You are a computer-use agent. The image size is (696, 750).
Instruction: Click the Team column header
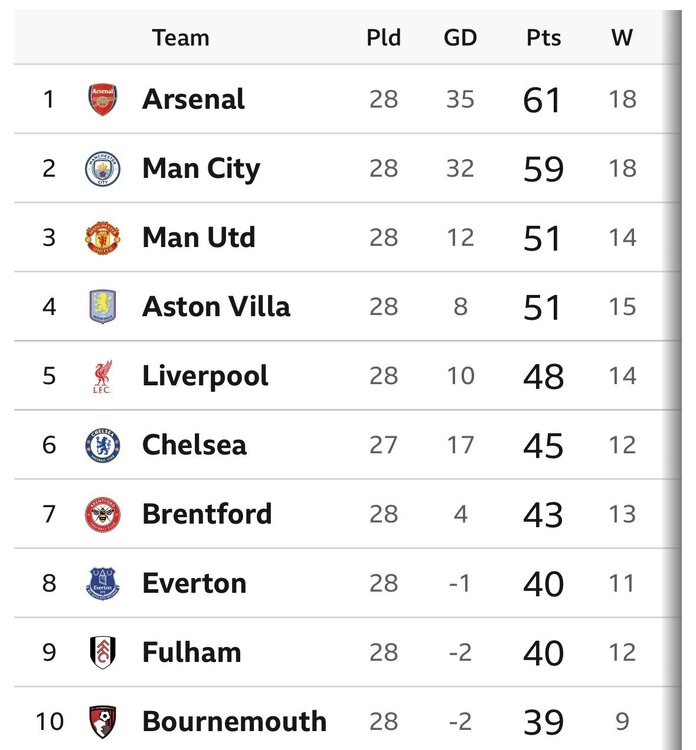coord(181,38)
